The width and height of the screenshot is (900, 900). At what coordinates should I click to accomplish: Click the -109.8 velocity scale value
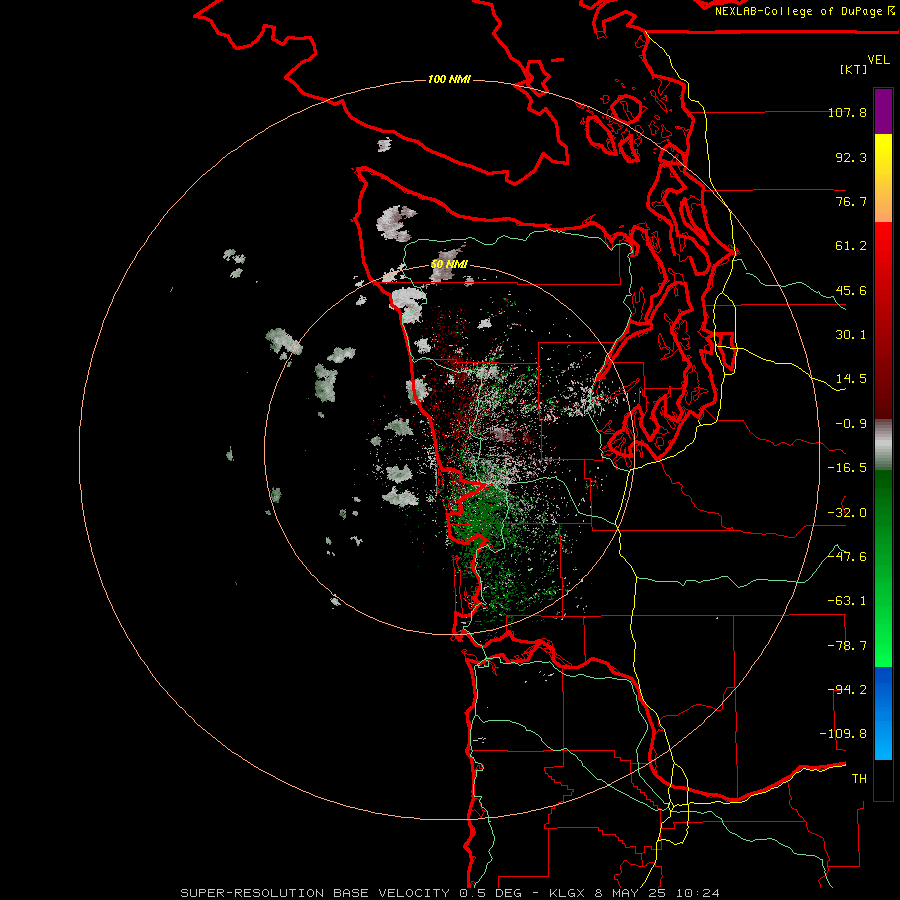coord(843,734)
